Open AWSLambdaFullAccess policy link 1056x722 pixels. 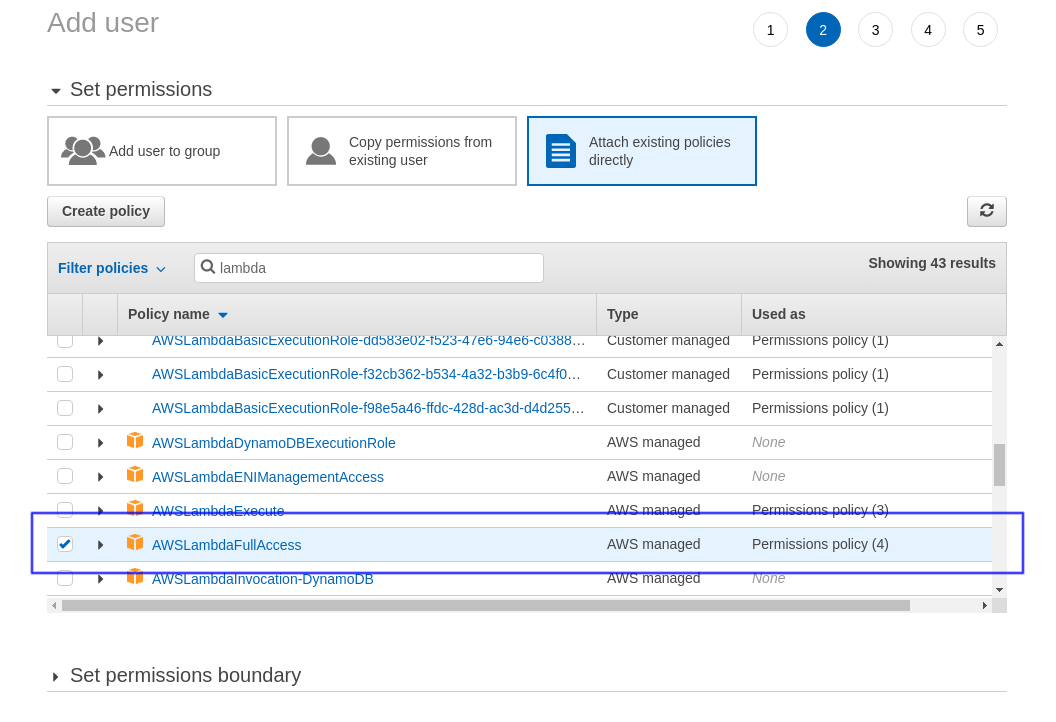[x=226, y=545]
